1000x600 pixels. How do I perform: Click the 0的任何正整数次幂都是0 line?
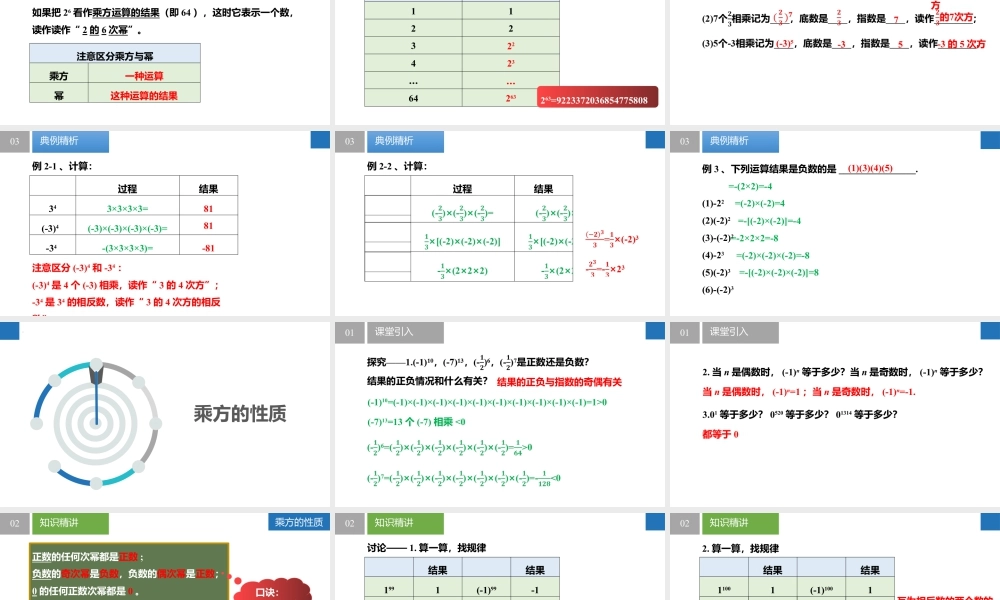(x=85, y=591)
